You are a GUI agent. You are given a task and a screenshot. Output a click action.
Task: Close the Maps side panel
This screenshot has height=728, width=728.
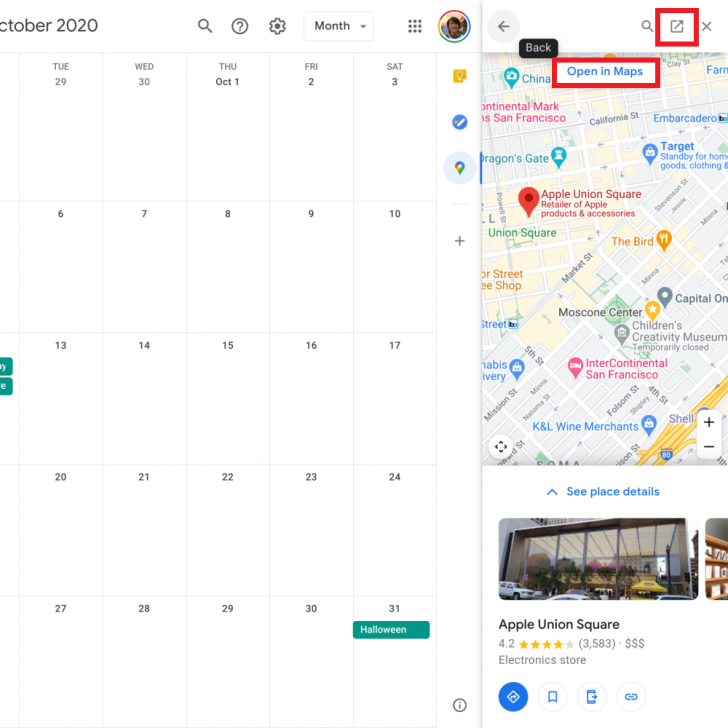(x=707, y=26)
